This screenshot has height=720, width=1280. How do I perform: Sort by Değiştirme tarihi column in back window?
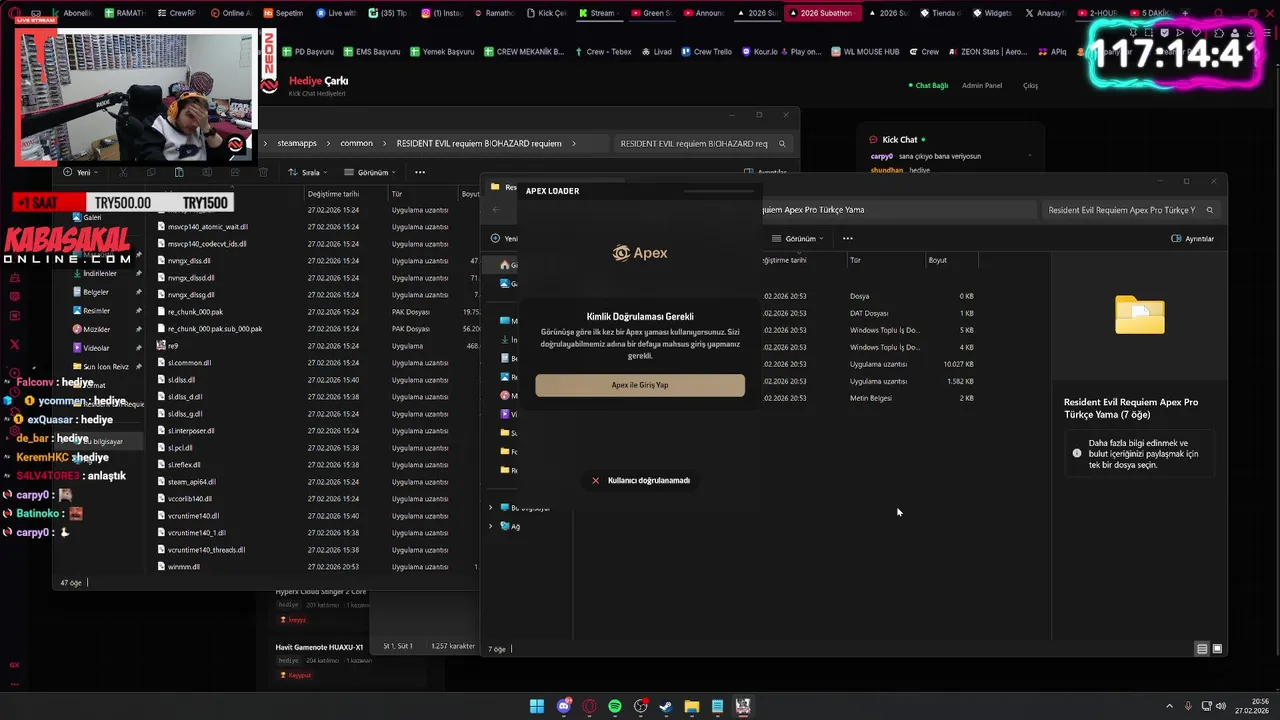tap(333, 194)
